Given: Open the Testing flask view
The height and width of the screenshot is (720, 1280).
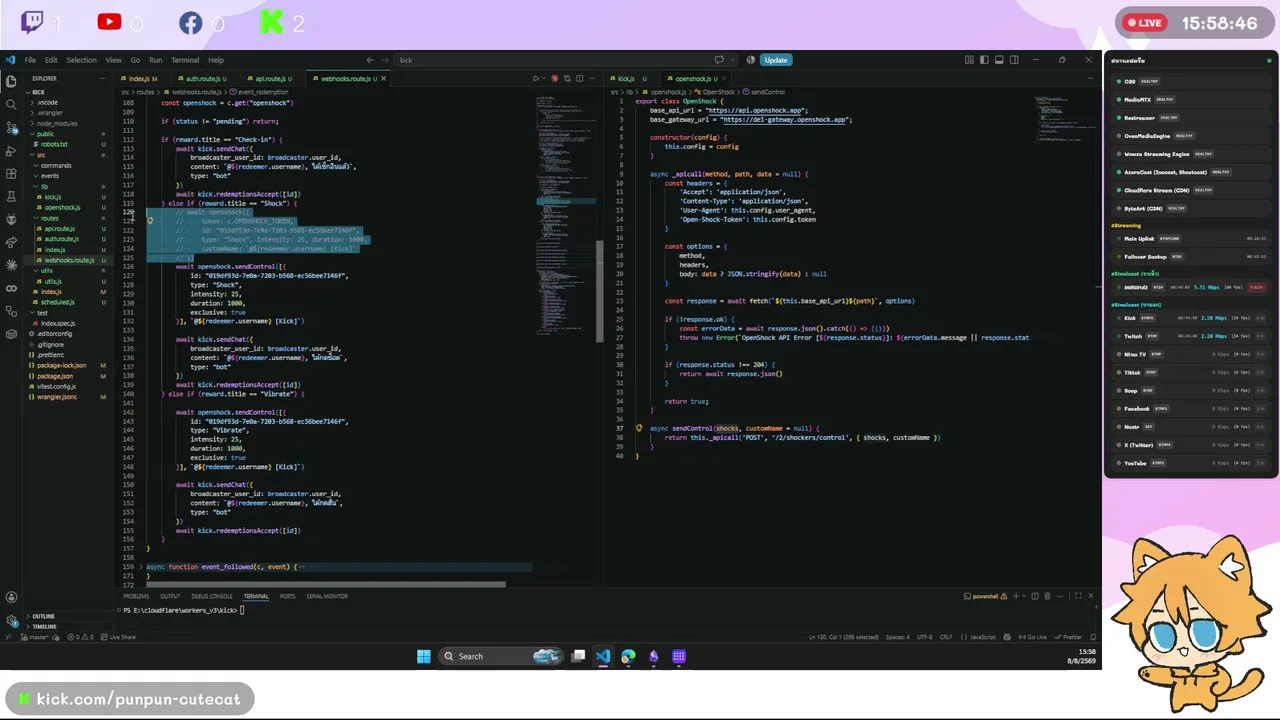Looking at the screenshot, I should point(11,196).
